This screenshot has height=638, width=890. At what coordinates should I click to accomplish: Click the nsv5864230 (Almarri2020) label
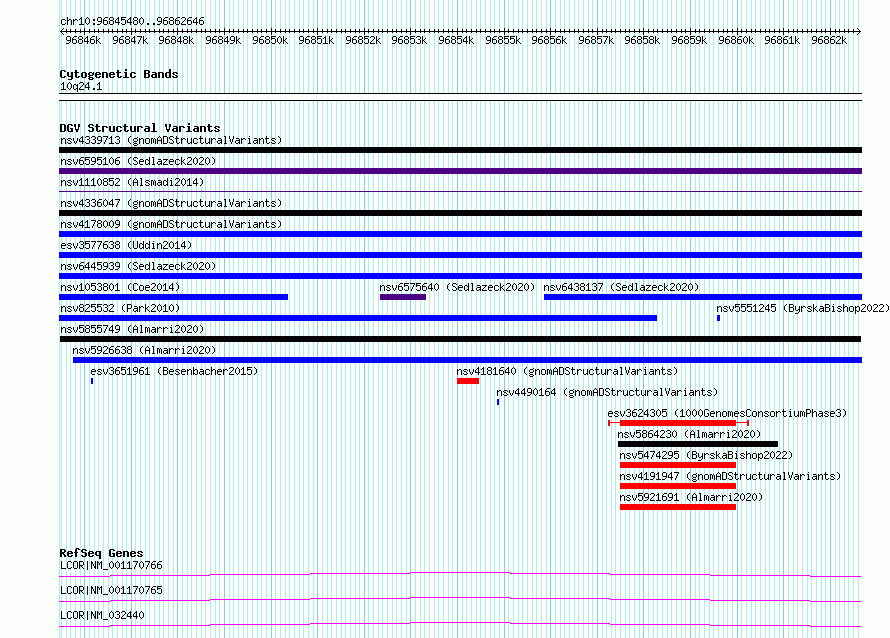(x=689, y=434)
